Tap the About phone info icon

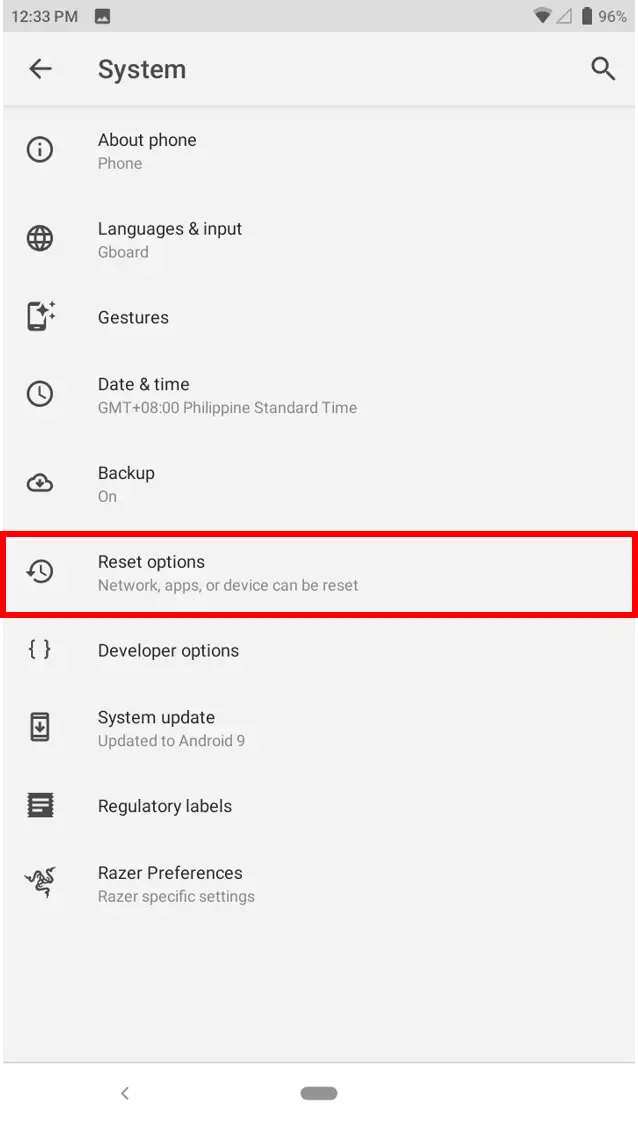tap(40, 150)
